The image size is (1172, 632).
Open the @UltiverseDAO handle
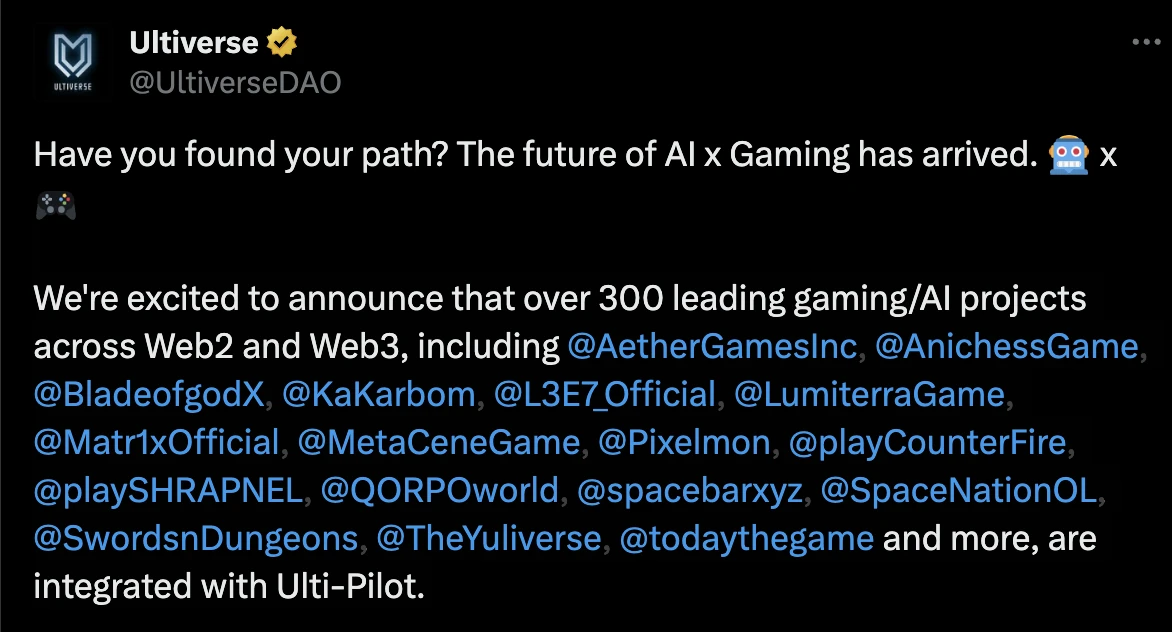pos(235,82)
